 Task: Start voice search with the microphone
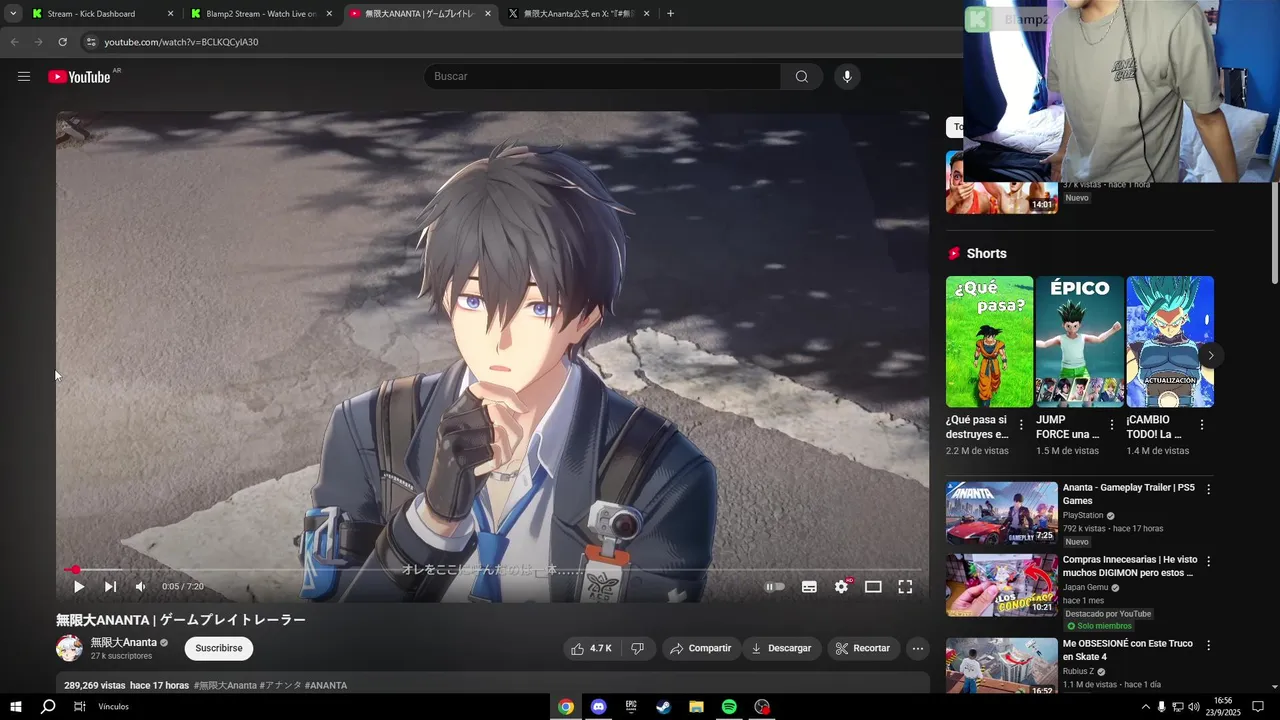pos(847,77)
